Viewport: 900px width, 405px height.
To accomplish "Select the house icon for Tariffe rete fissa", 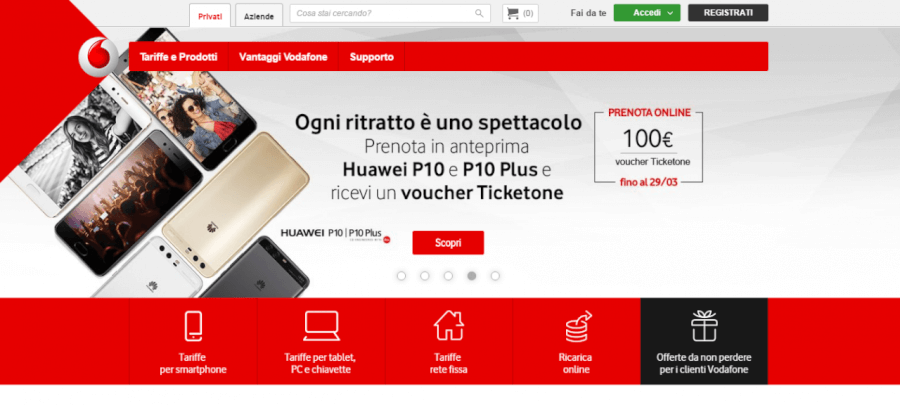I will coord(448,325).
